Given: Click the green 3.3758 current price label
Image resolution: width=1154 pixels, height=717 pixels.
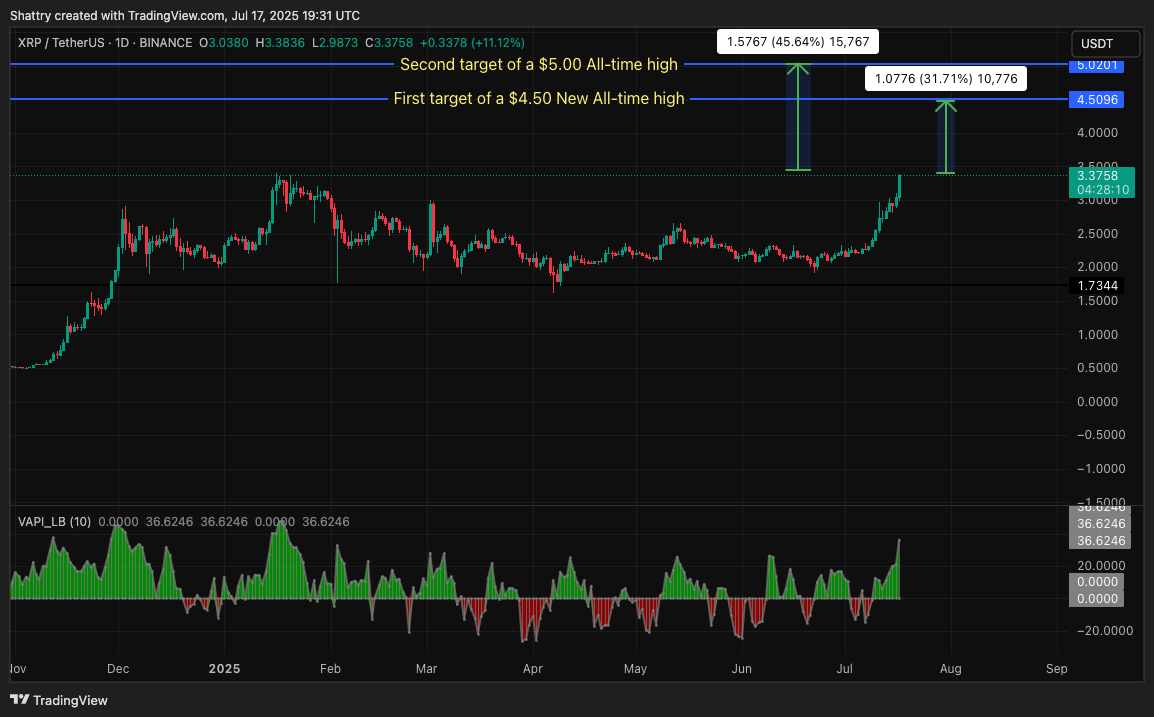Looking at the screenshot, I should [x=1098, y=182].
